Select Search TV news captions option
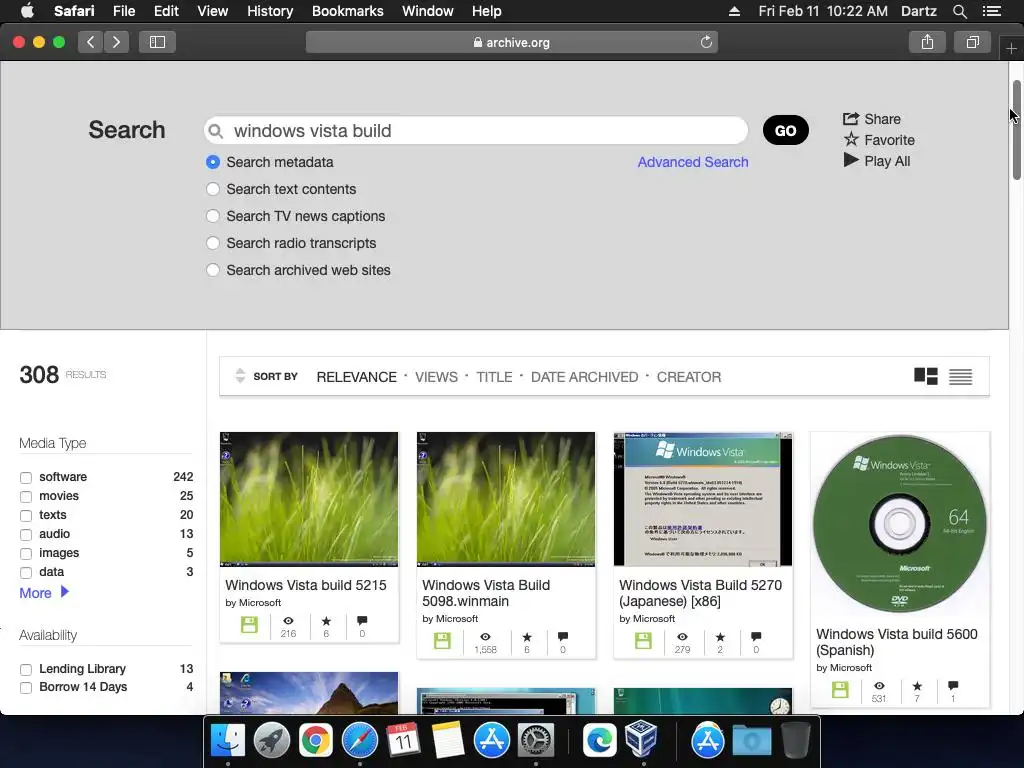The image size is (1024, 768). (213, 216)
